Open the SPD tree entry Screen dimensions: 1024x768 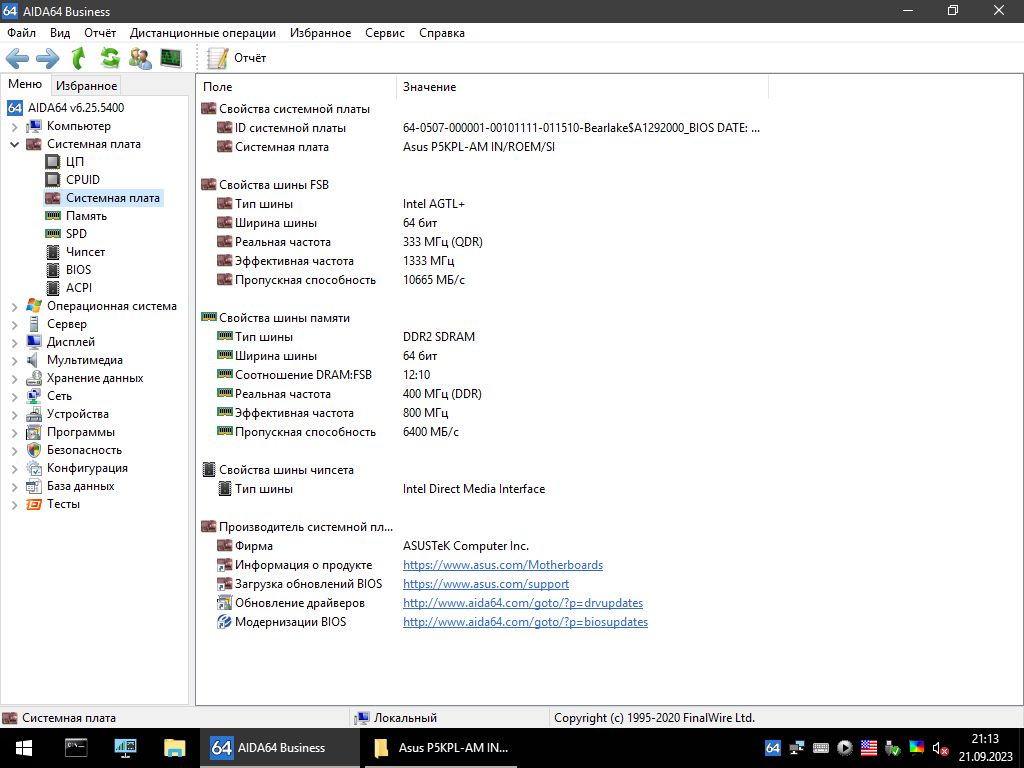tap(76, 234)
